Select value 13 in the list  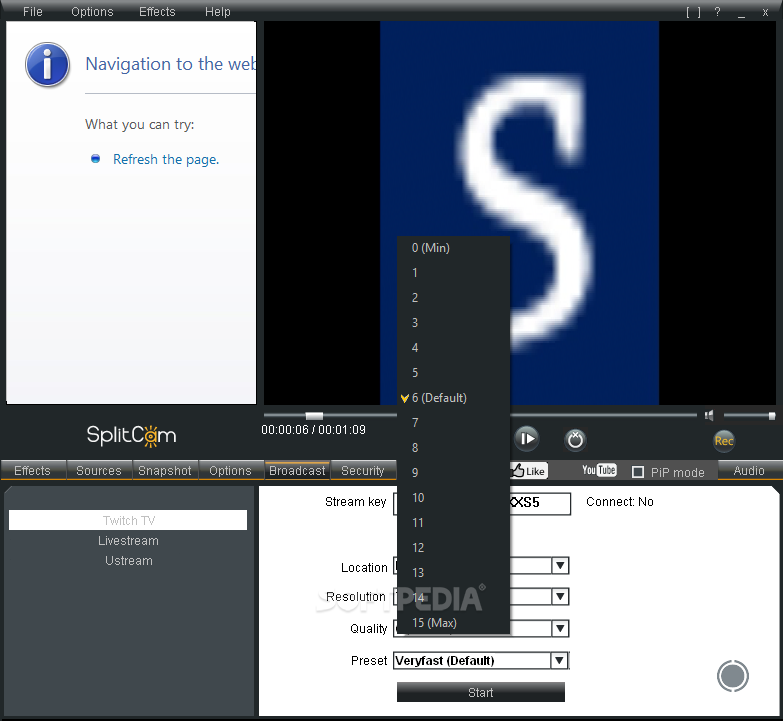(453, 573)
